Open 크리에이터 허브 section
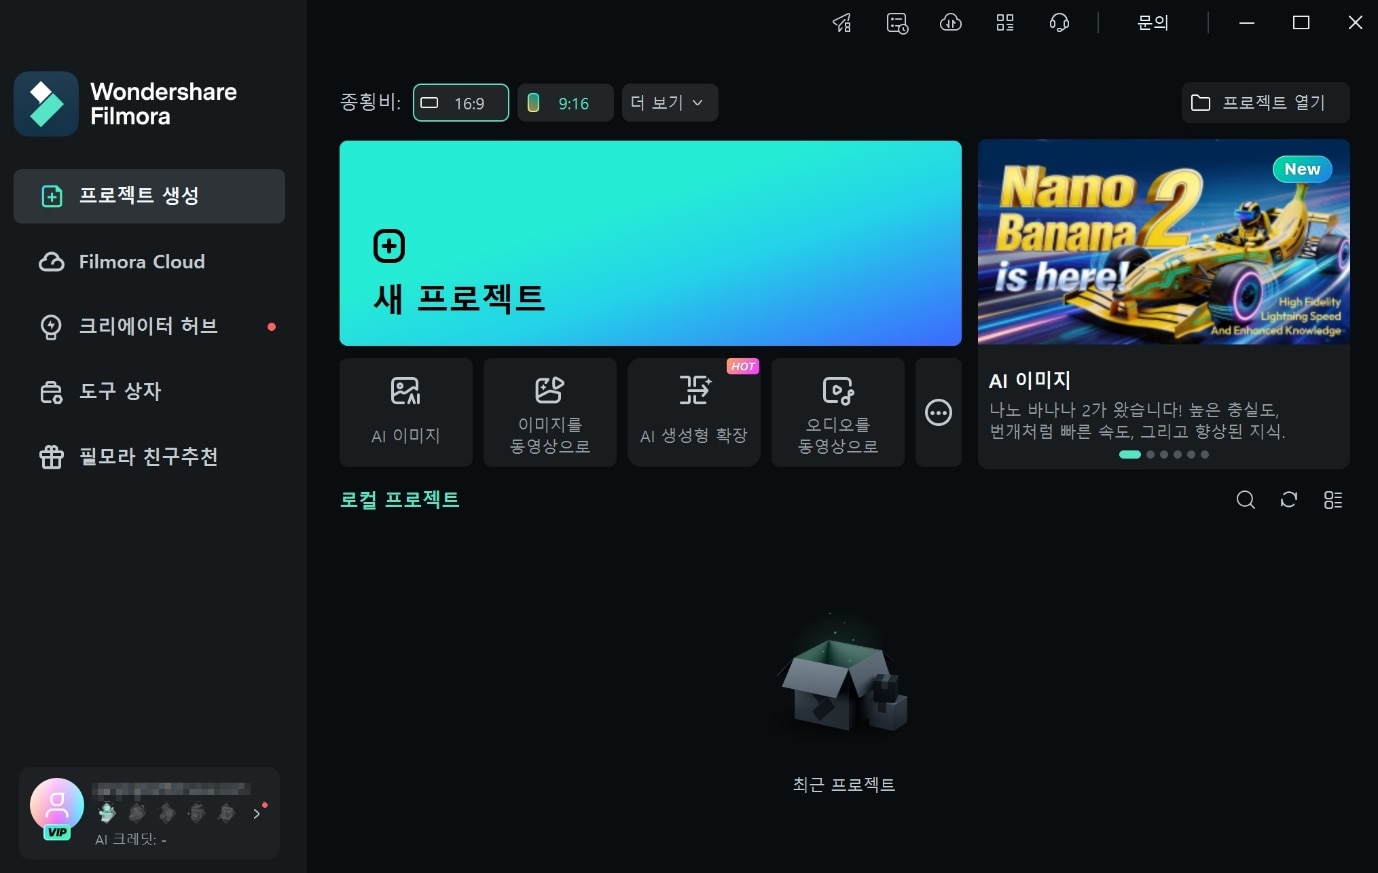Image resolution: width=1378 pixels, height=873 pixels. click(x=149, y=327)
